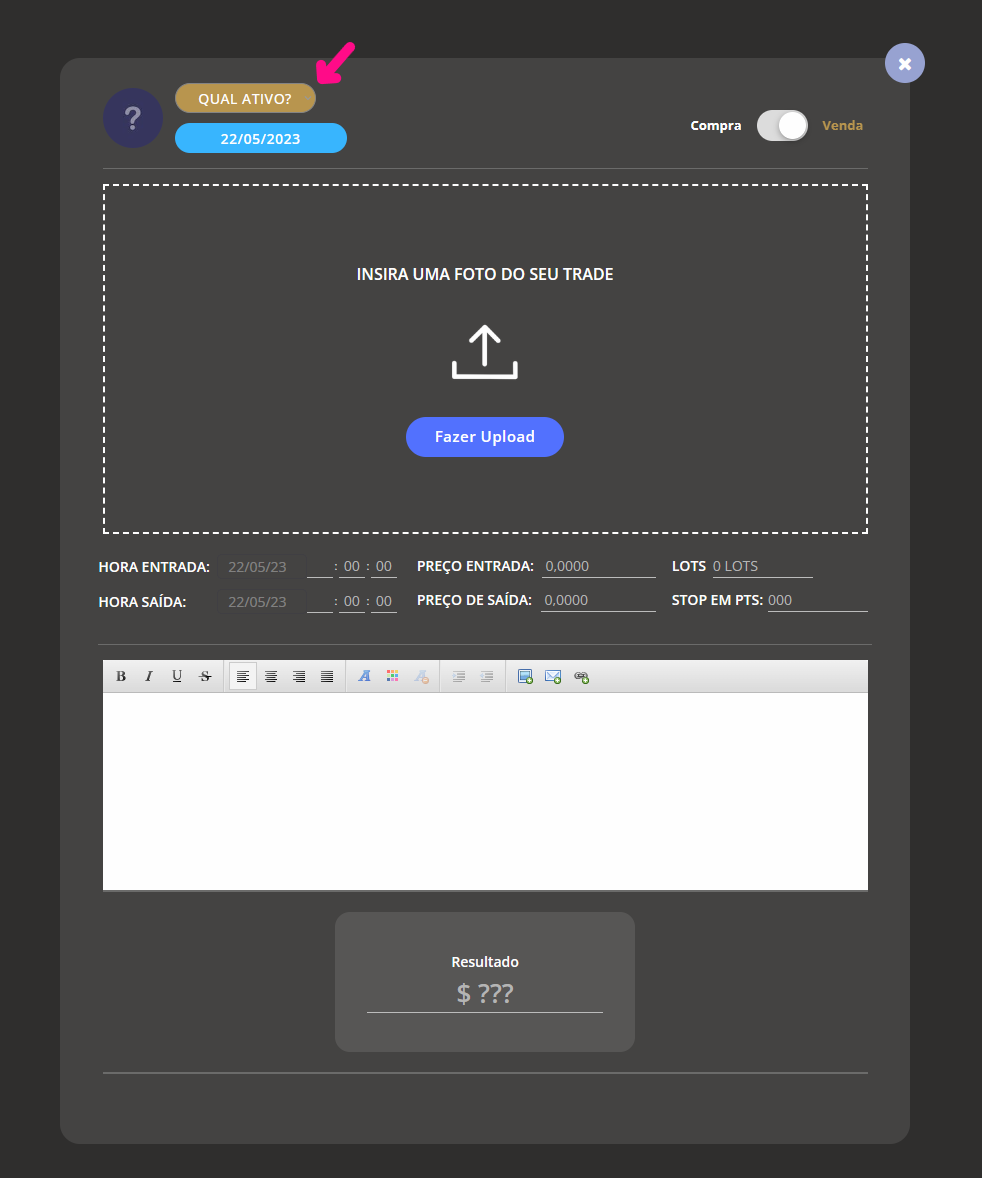Open the 22/05/2023 date picker

(260, 138)
